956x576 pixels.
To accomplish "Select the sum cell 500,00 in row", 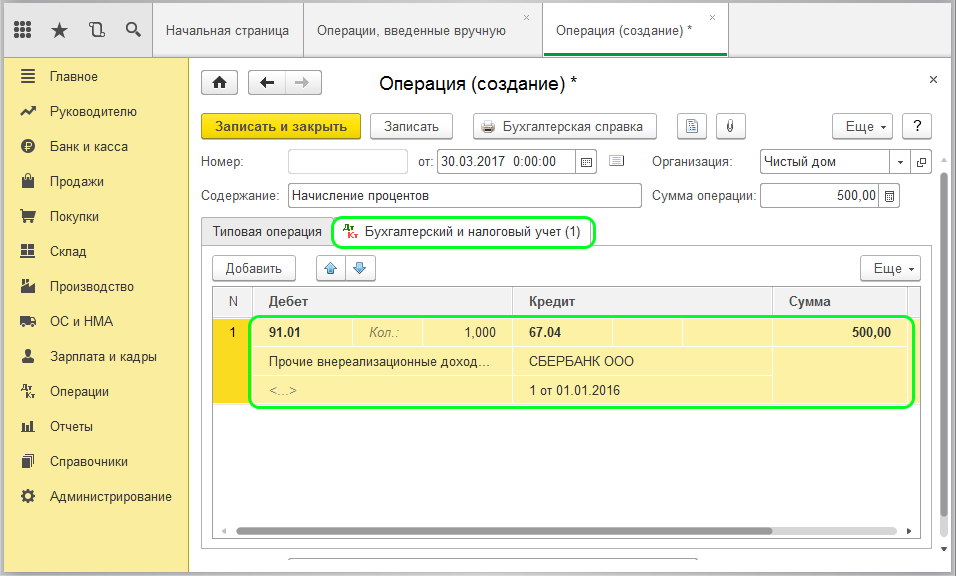I will [x=840, y=332].
